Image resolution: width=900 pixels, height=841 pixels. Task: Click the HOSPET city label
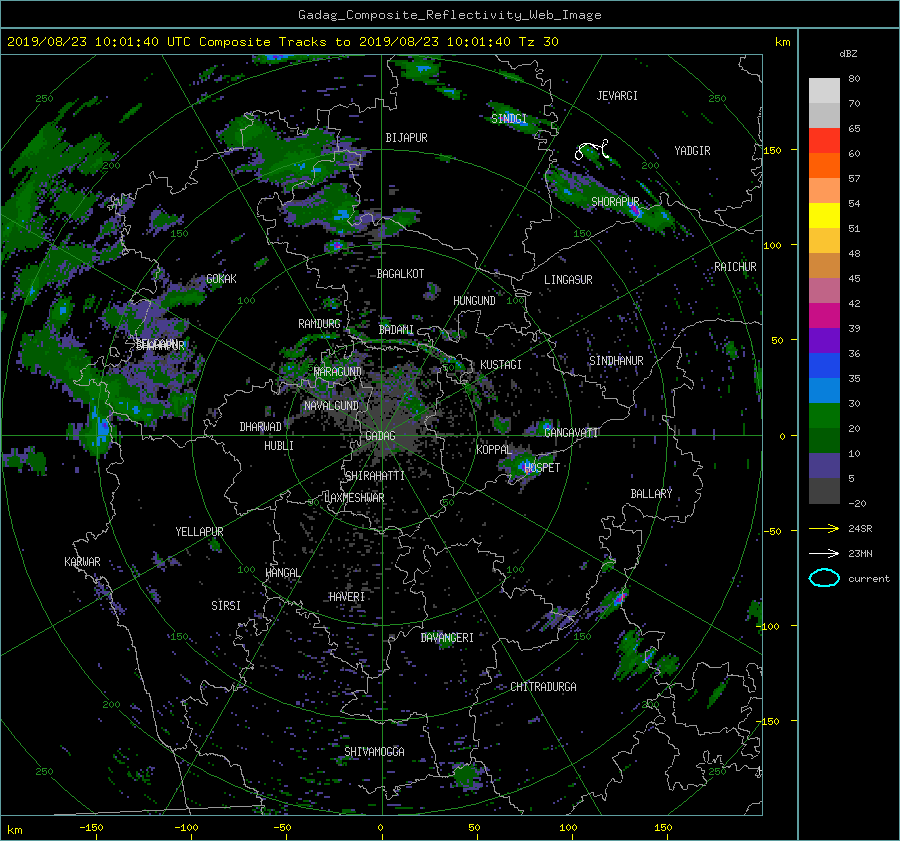[542, 468]
